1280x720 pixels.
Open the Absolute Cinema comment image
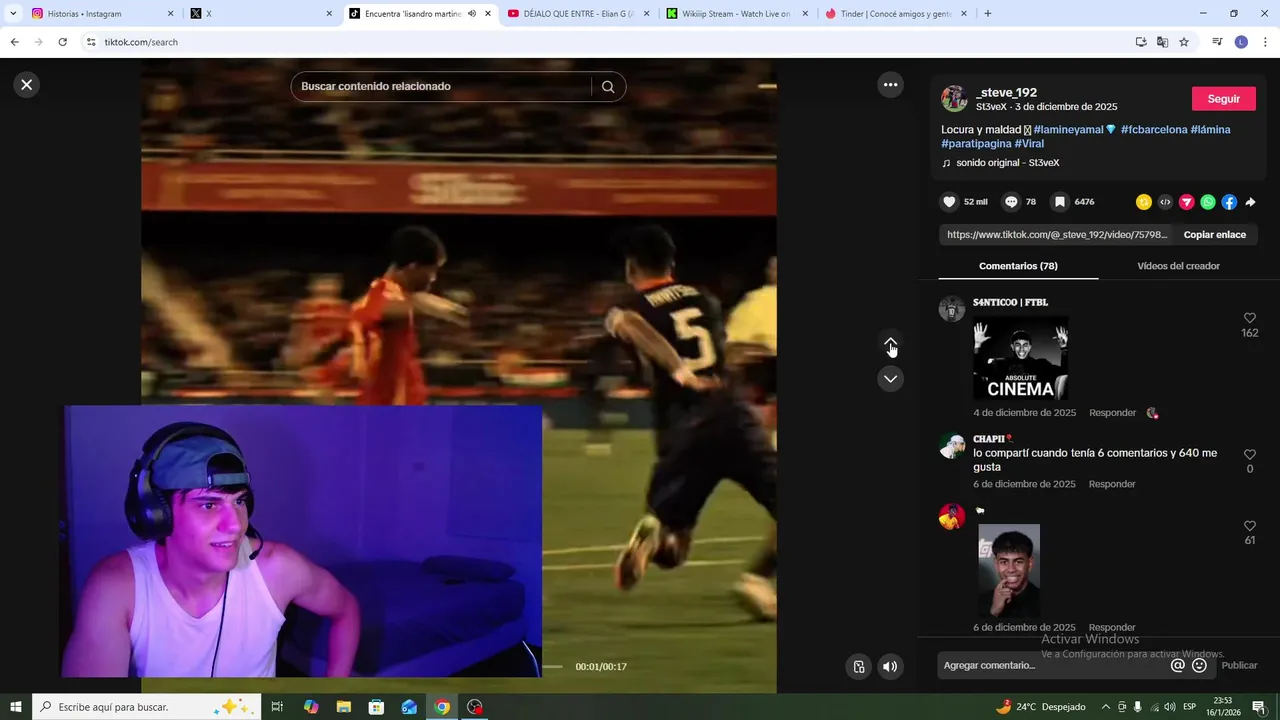[1021, 359]
